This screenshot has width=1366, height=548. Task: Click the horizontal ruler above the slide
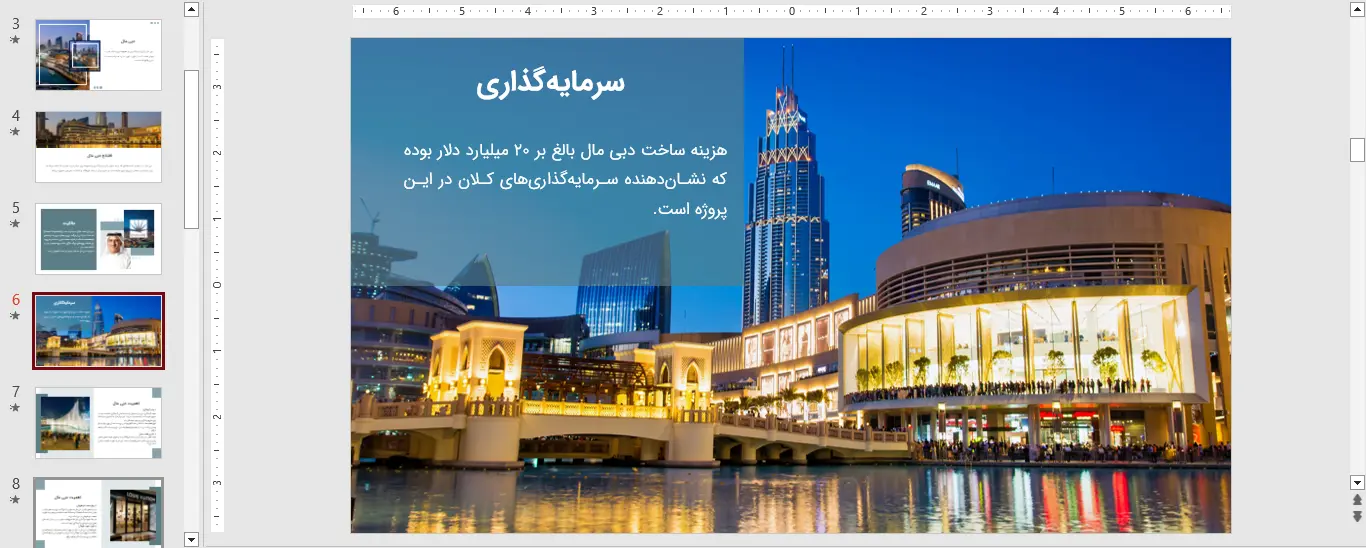791,12
